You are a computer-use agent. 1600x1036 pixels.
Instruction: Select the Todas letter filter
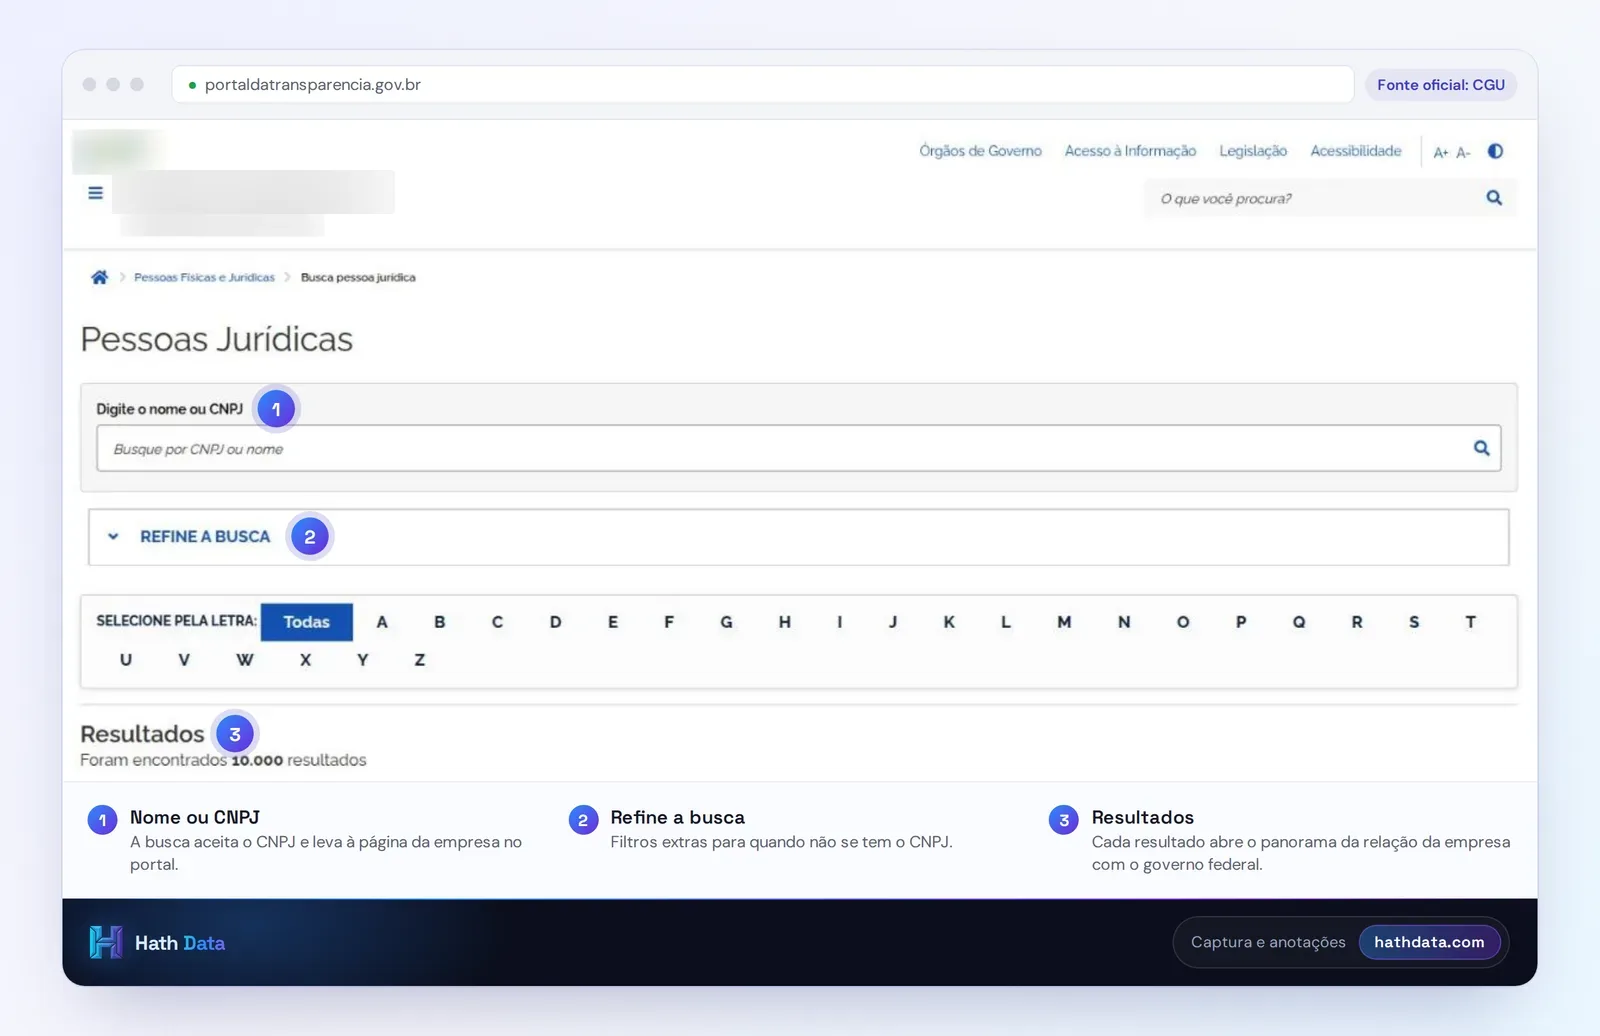(306, 622)
